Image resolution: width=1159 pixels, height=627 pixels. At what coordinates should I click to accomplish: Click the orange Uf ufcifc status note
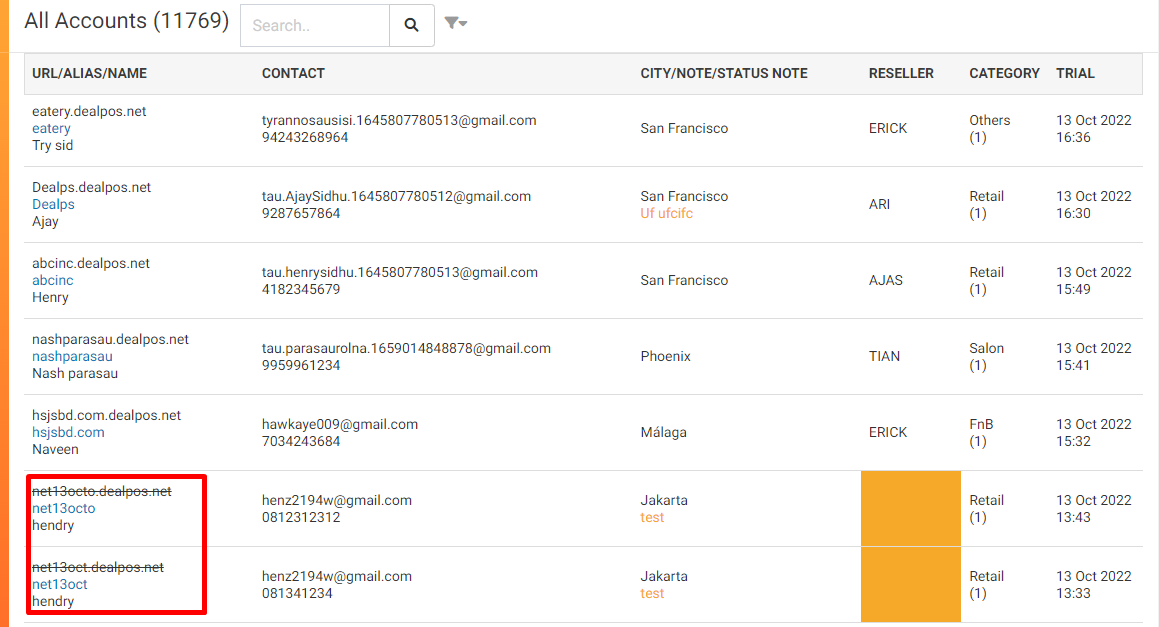667,214
